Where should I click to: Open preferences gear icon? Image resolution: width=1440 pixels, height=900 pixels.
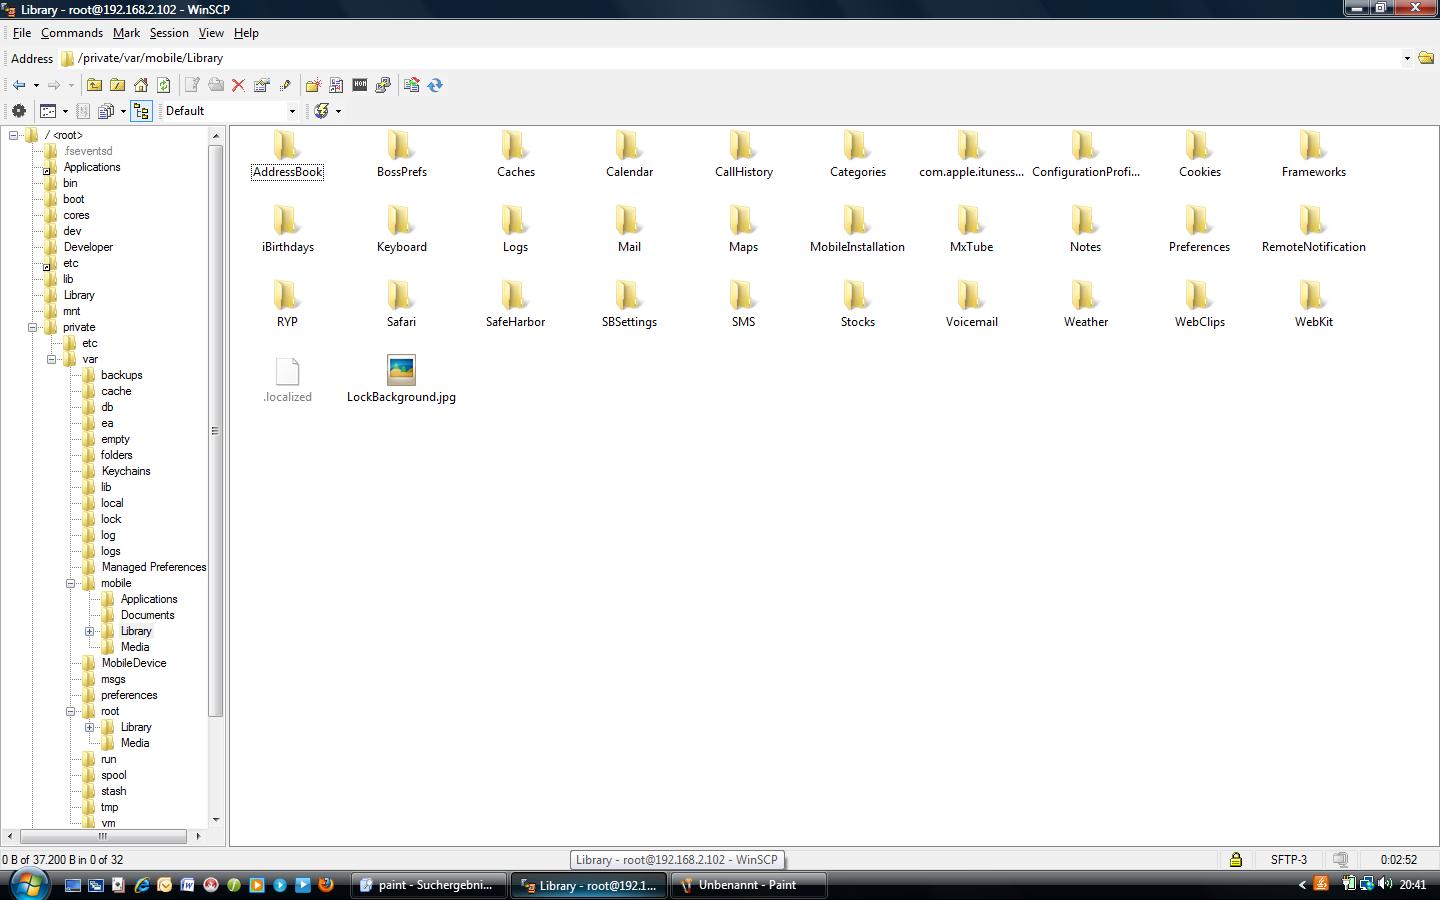point(19,111)
